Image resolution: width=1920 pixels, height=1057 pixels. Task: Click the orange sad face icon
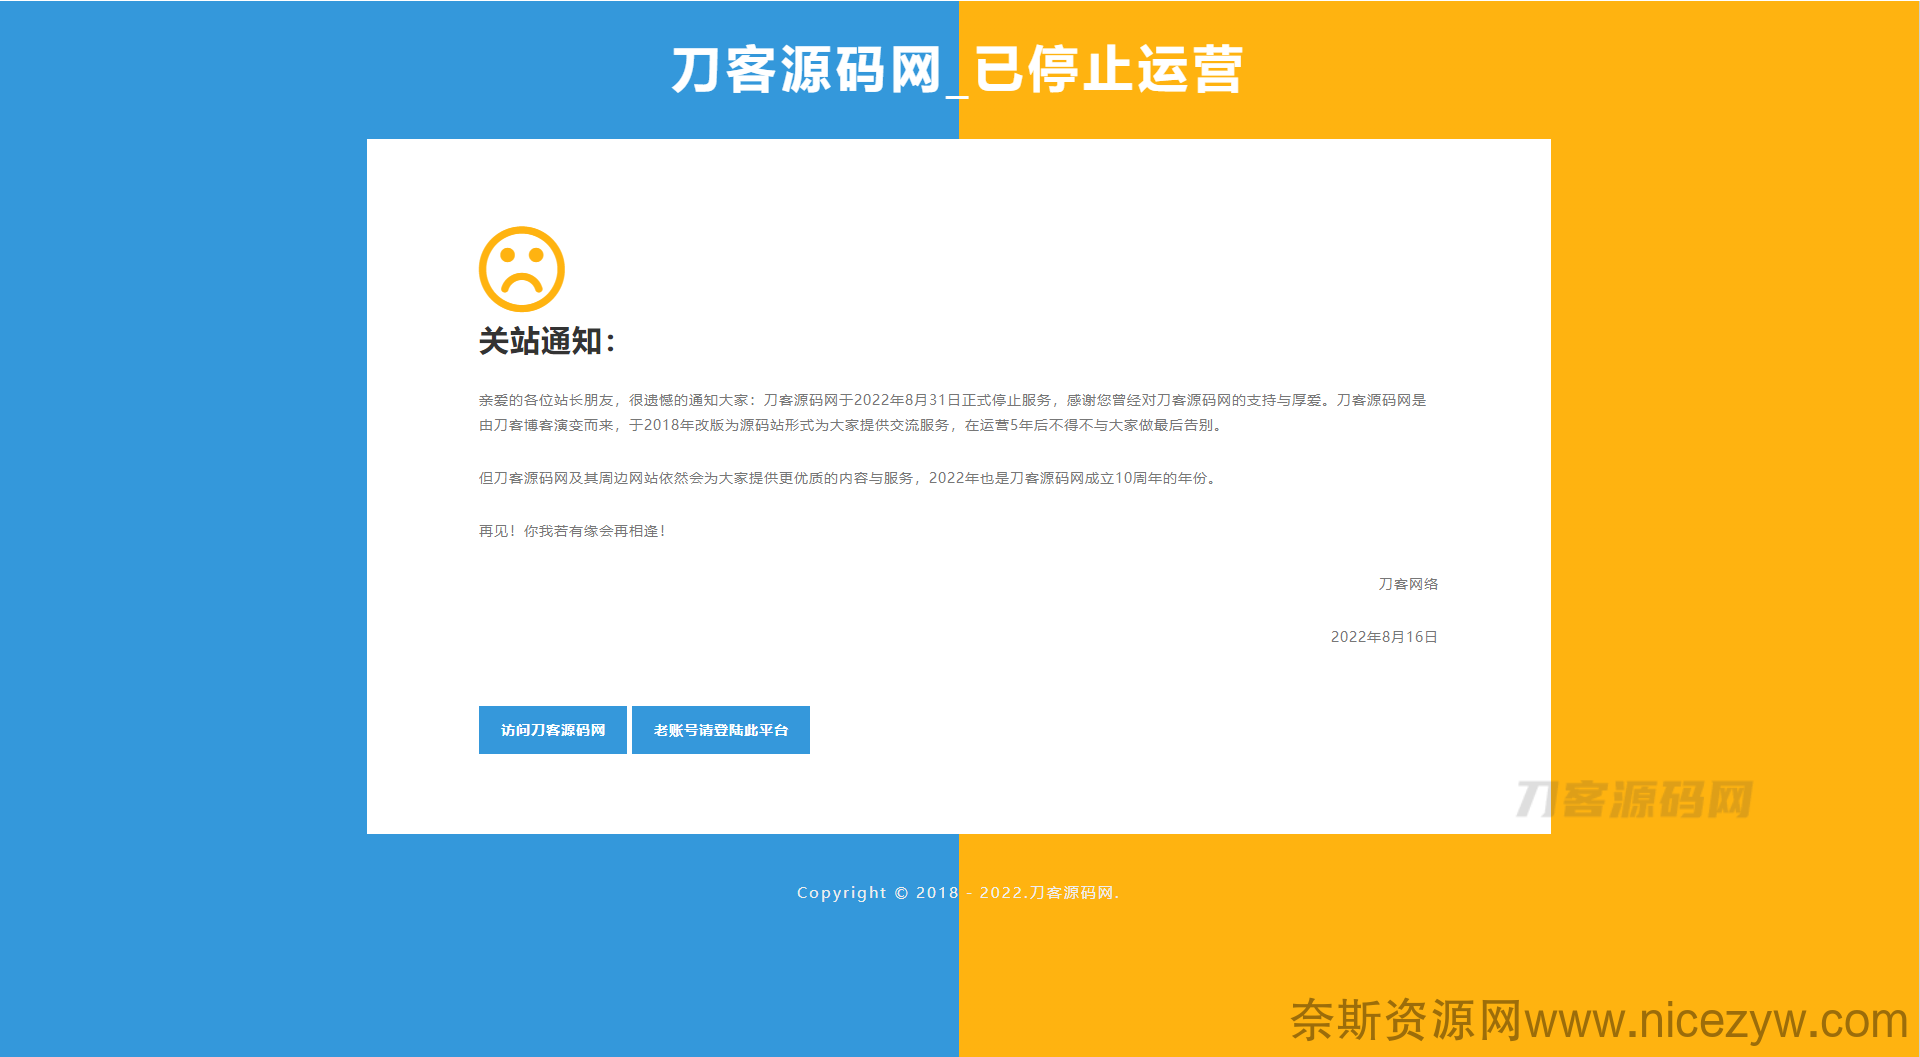click(522, 269)
